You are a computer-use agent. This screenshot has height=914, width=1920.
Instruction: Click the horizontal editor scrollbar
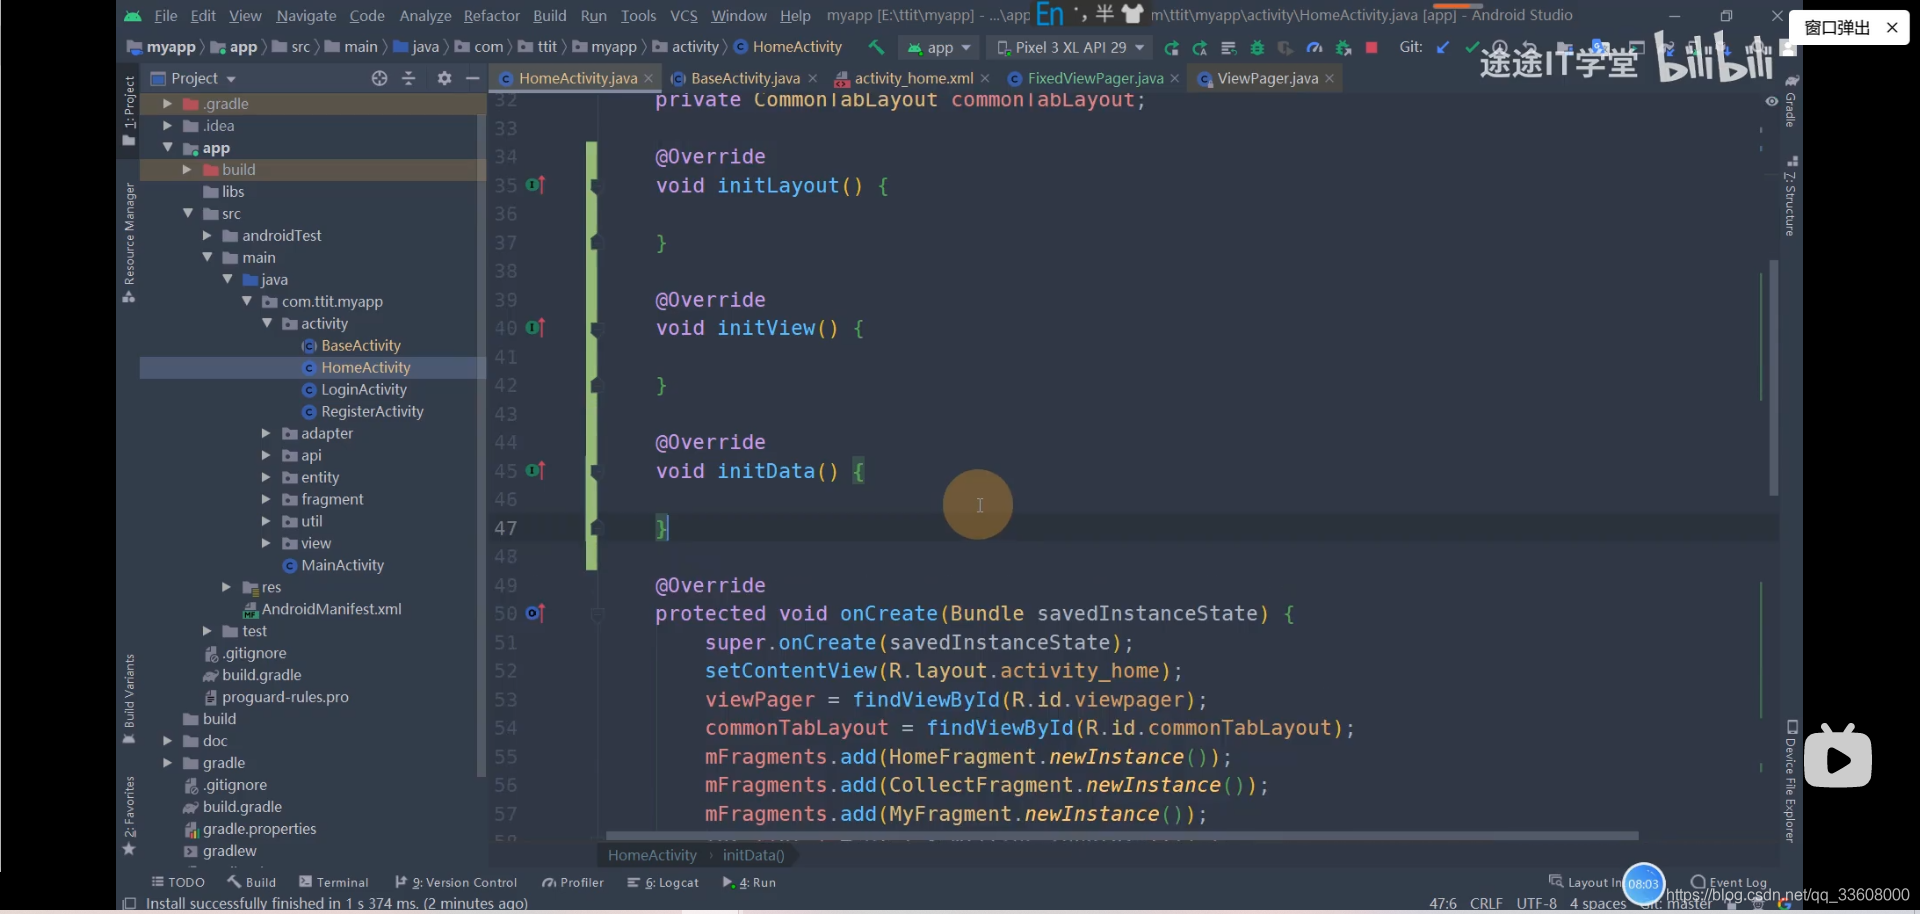point(1121,836)
